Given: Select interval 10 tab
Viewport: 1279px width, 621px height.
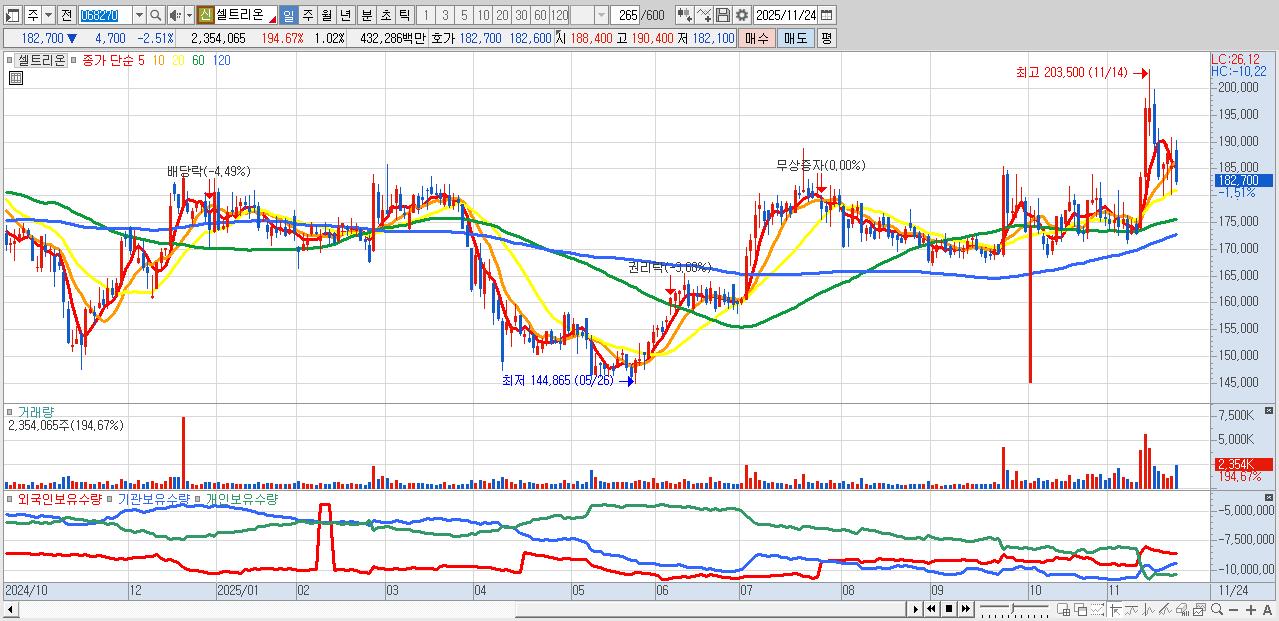Looking at the screenshot, I should (482, 15).
